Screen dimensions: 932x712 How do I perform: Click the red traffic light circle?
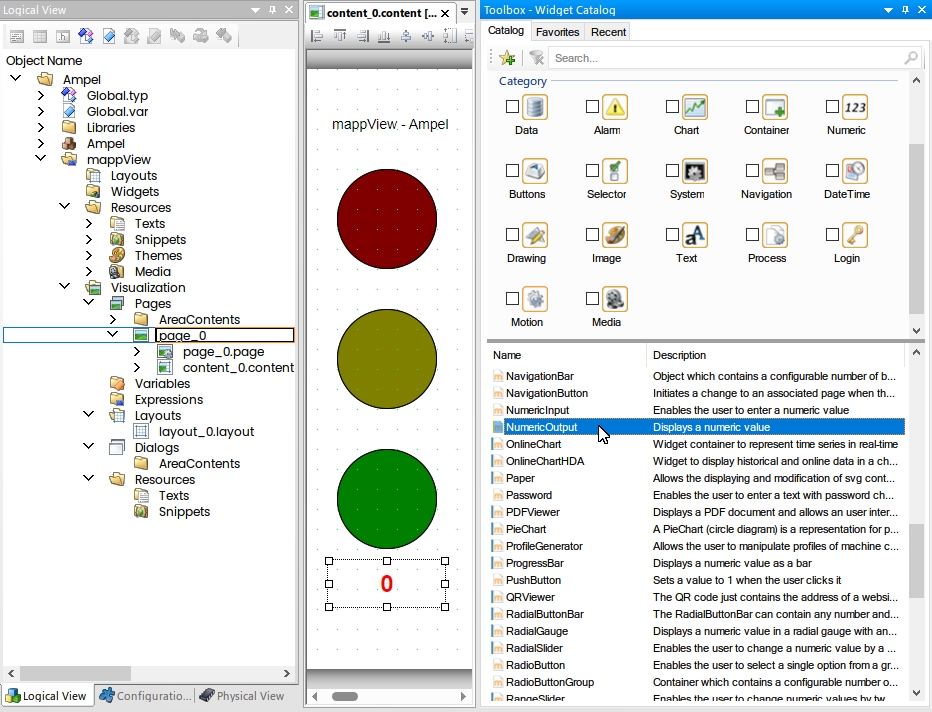tap(387, 219)
